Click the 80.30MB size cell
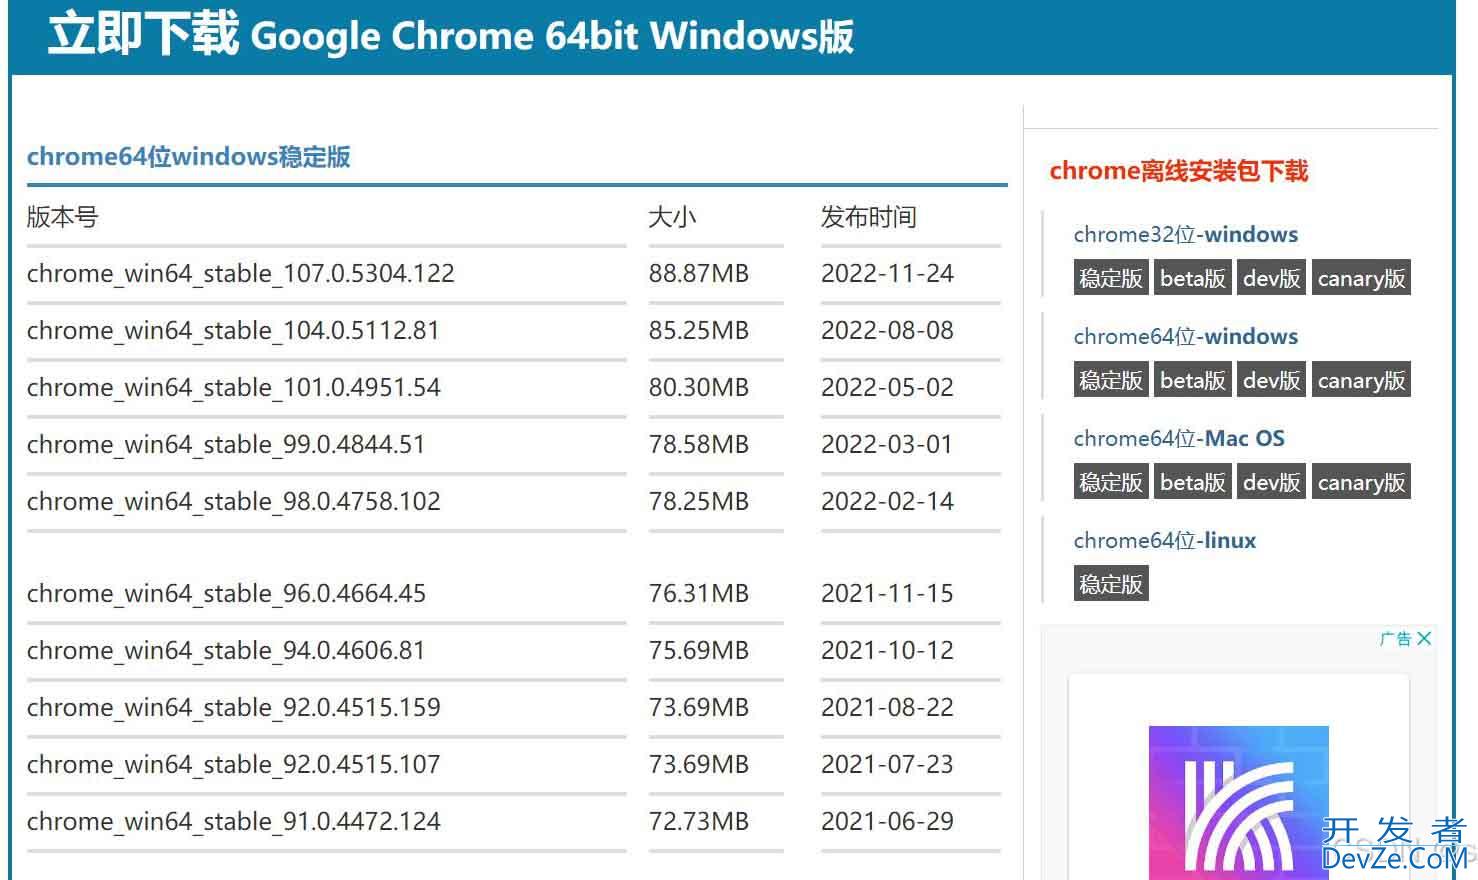This screenshot has height=880, width=1478. [699, 387]
